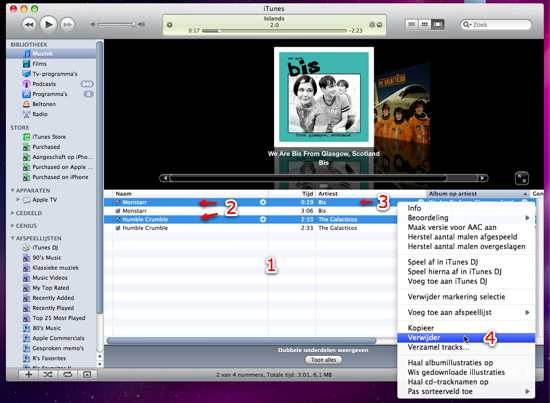Select Verwijder markering selectie

click(466, 297)
